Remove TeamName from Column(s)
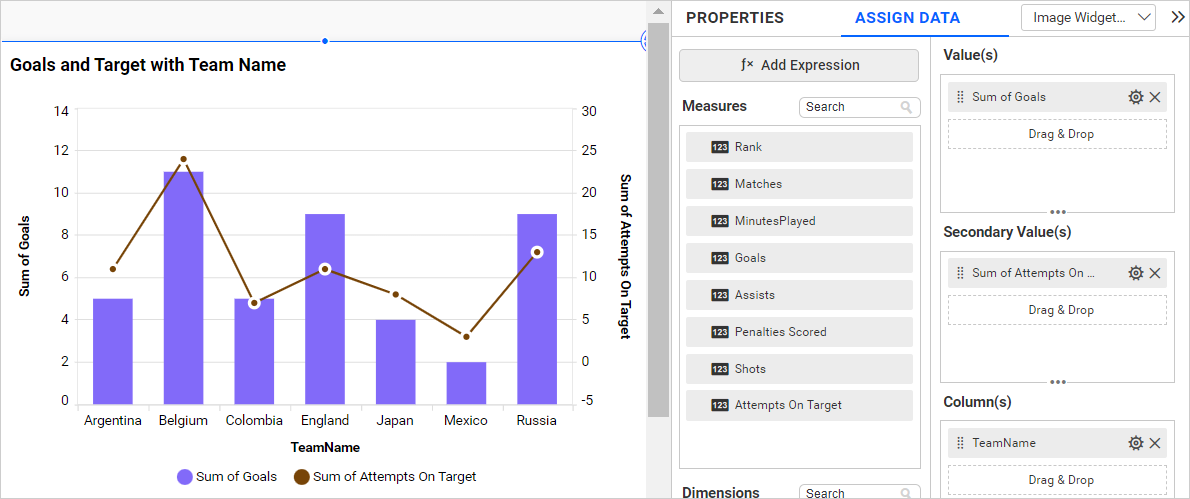The image size is (1190, 499). pyautogui.click(x=1155, y=443)
